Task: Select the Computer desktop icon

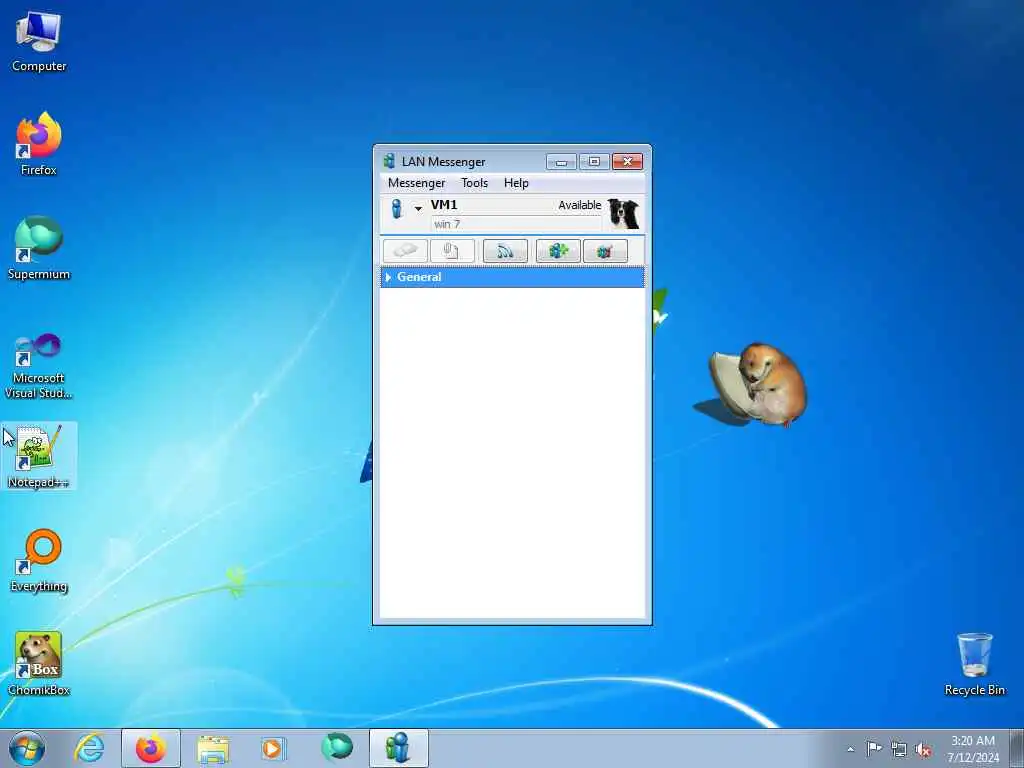Action: (x=39, y=42)
